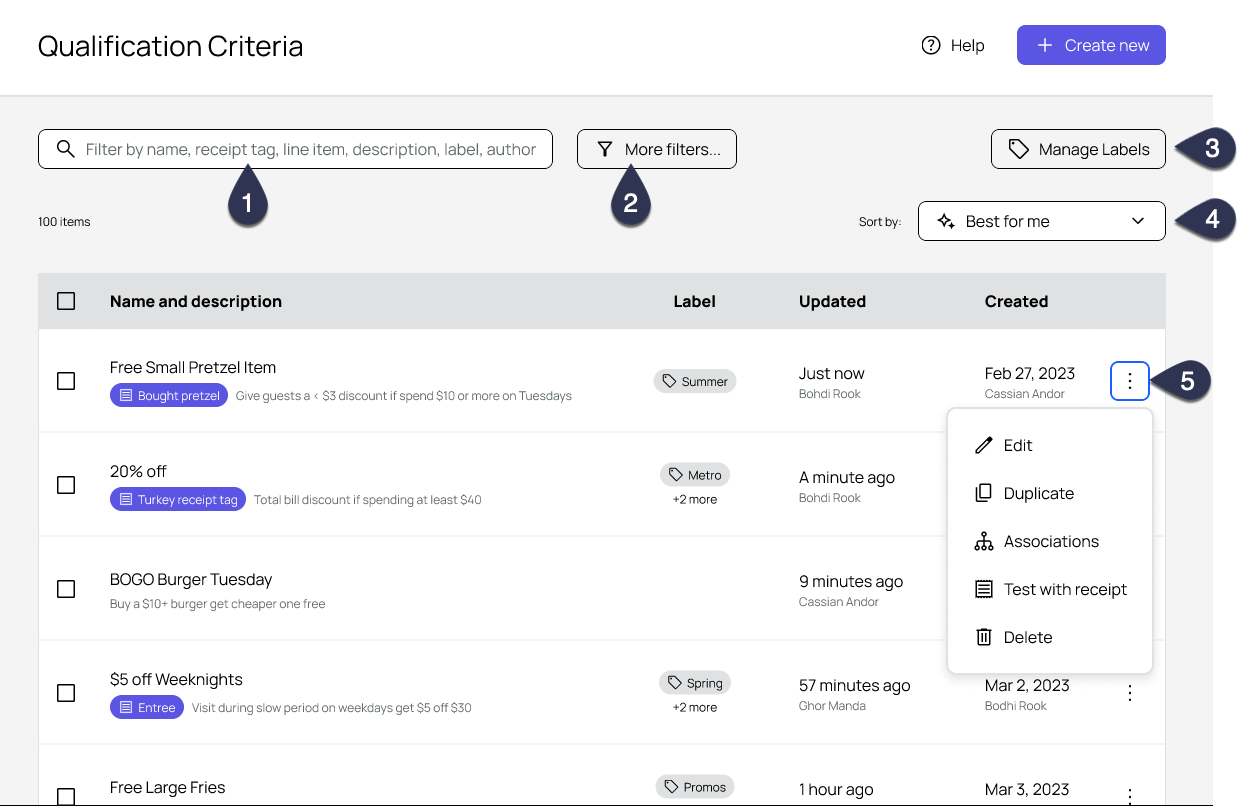Open the Free Small Pretzel Item title
The width and height of the screenshot is (1239, 806).
(x=193, y=367)
